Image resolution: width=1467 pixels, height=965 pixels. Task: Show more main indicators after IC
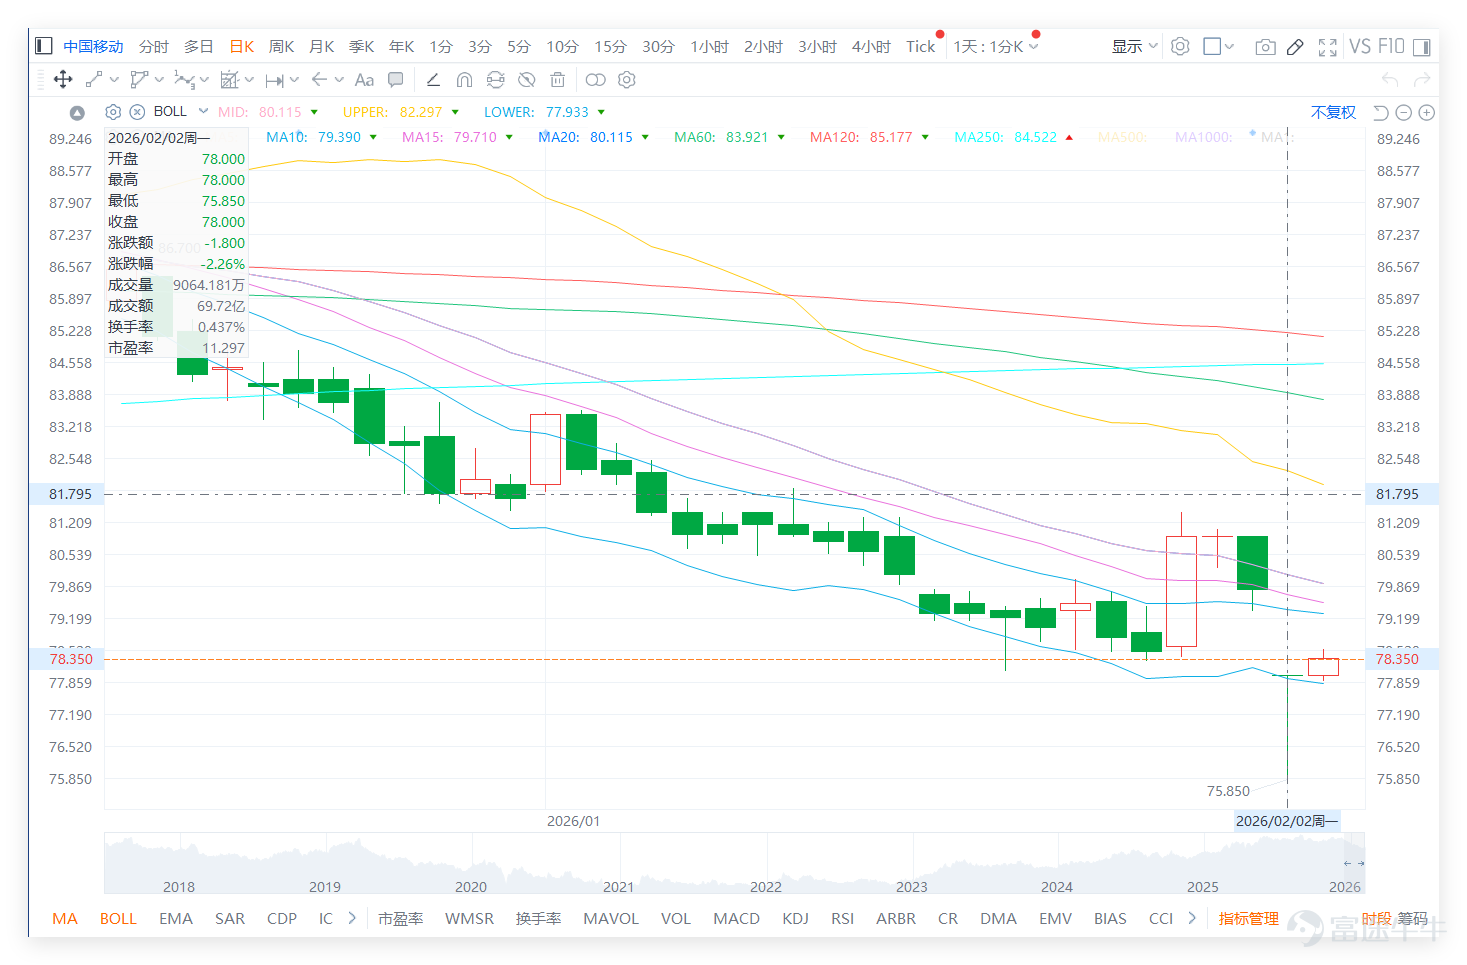click(352, 918)
